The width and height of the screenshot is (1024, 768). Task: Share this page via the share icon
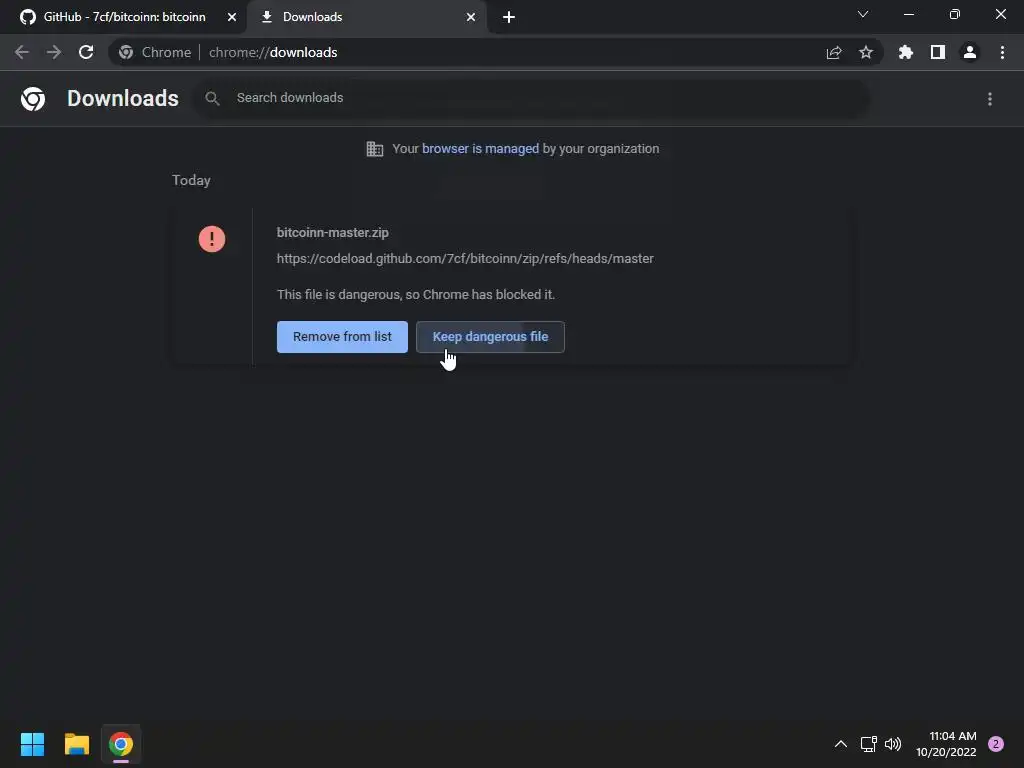[x=834, y=52]
